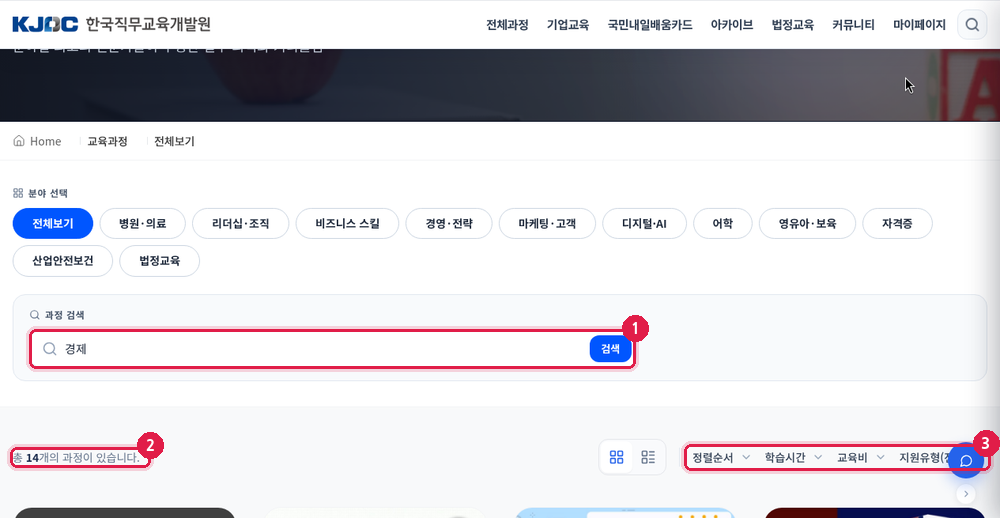Open 커뮤니티 menu
The height and width of the screenshot is (518, 1000).
tap(853, 25)
